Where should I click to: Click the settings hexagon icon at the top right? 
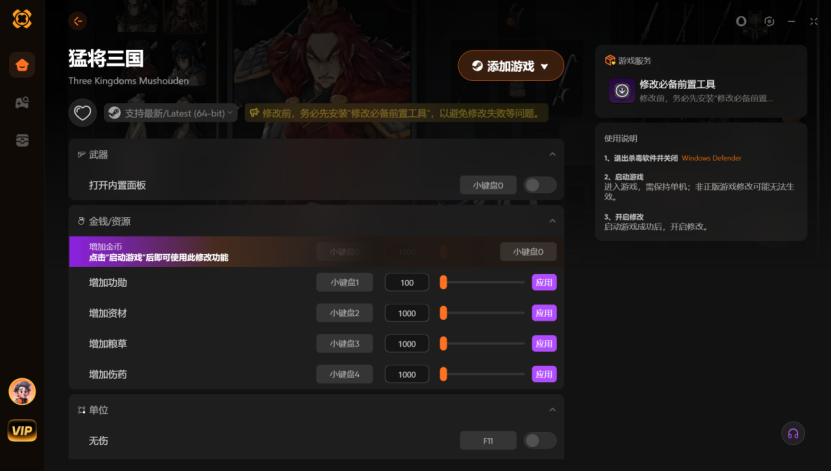tap(769, 21)
